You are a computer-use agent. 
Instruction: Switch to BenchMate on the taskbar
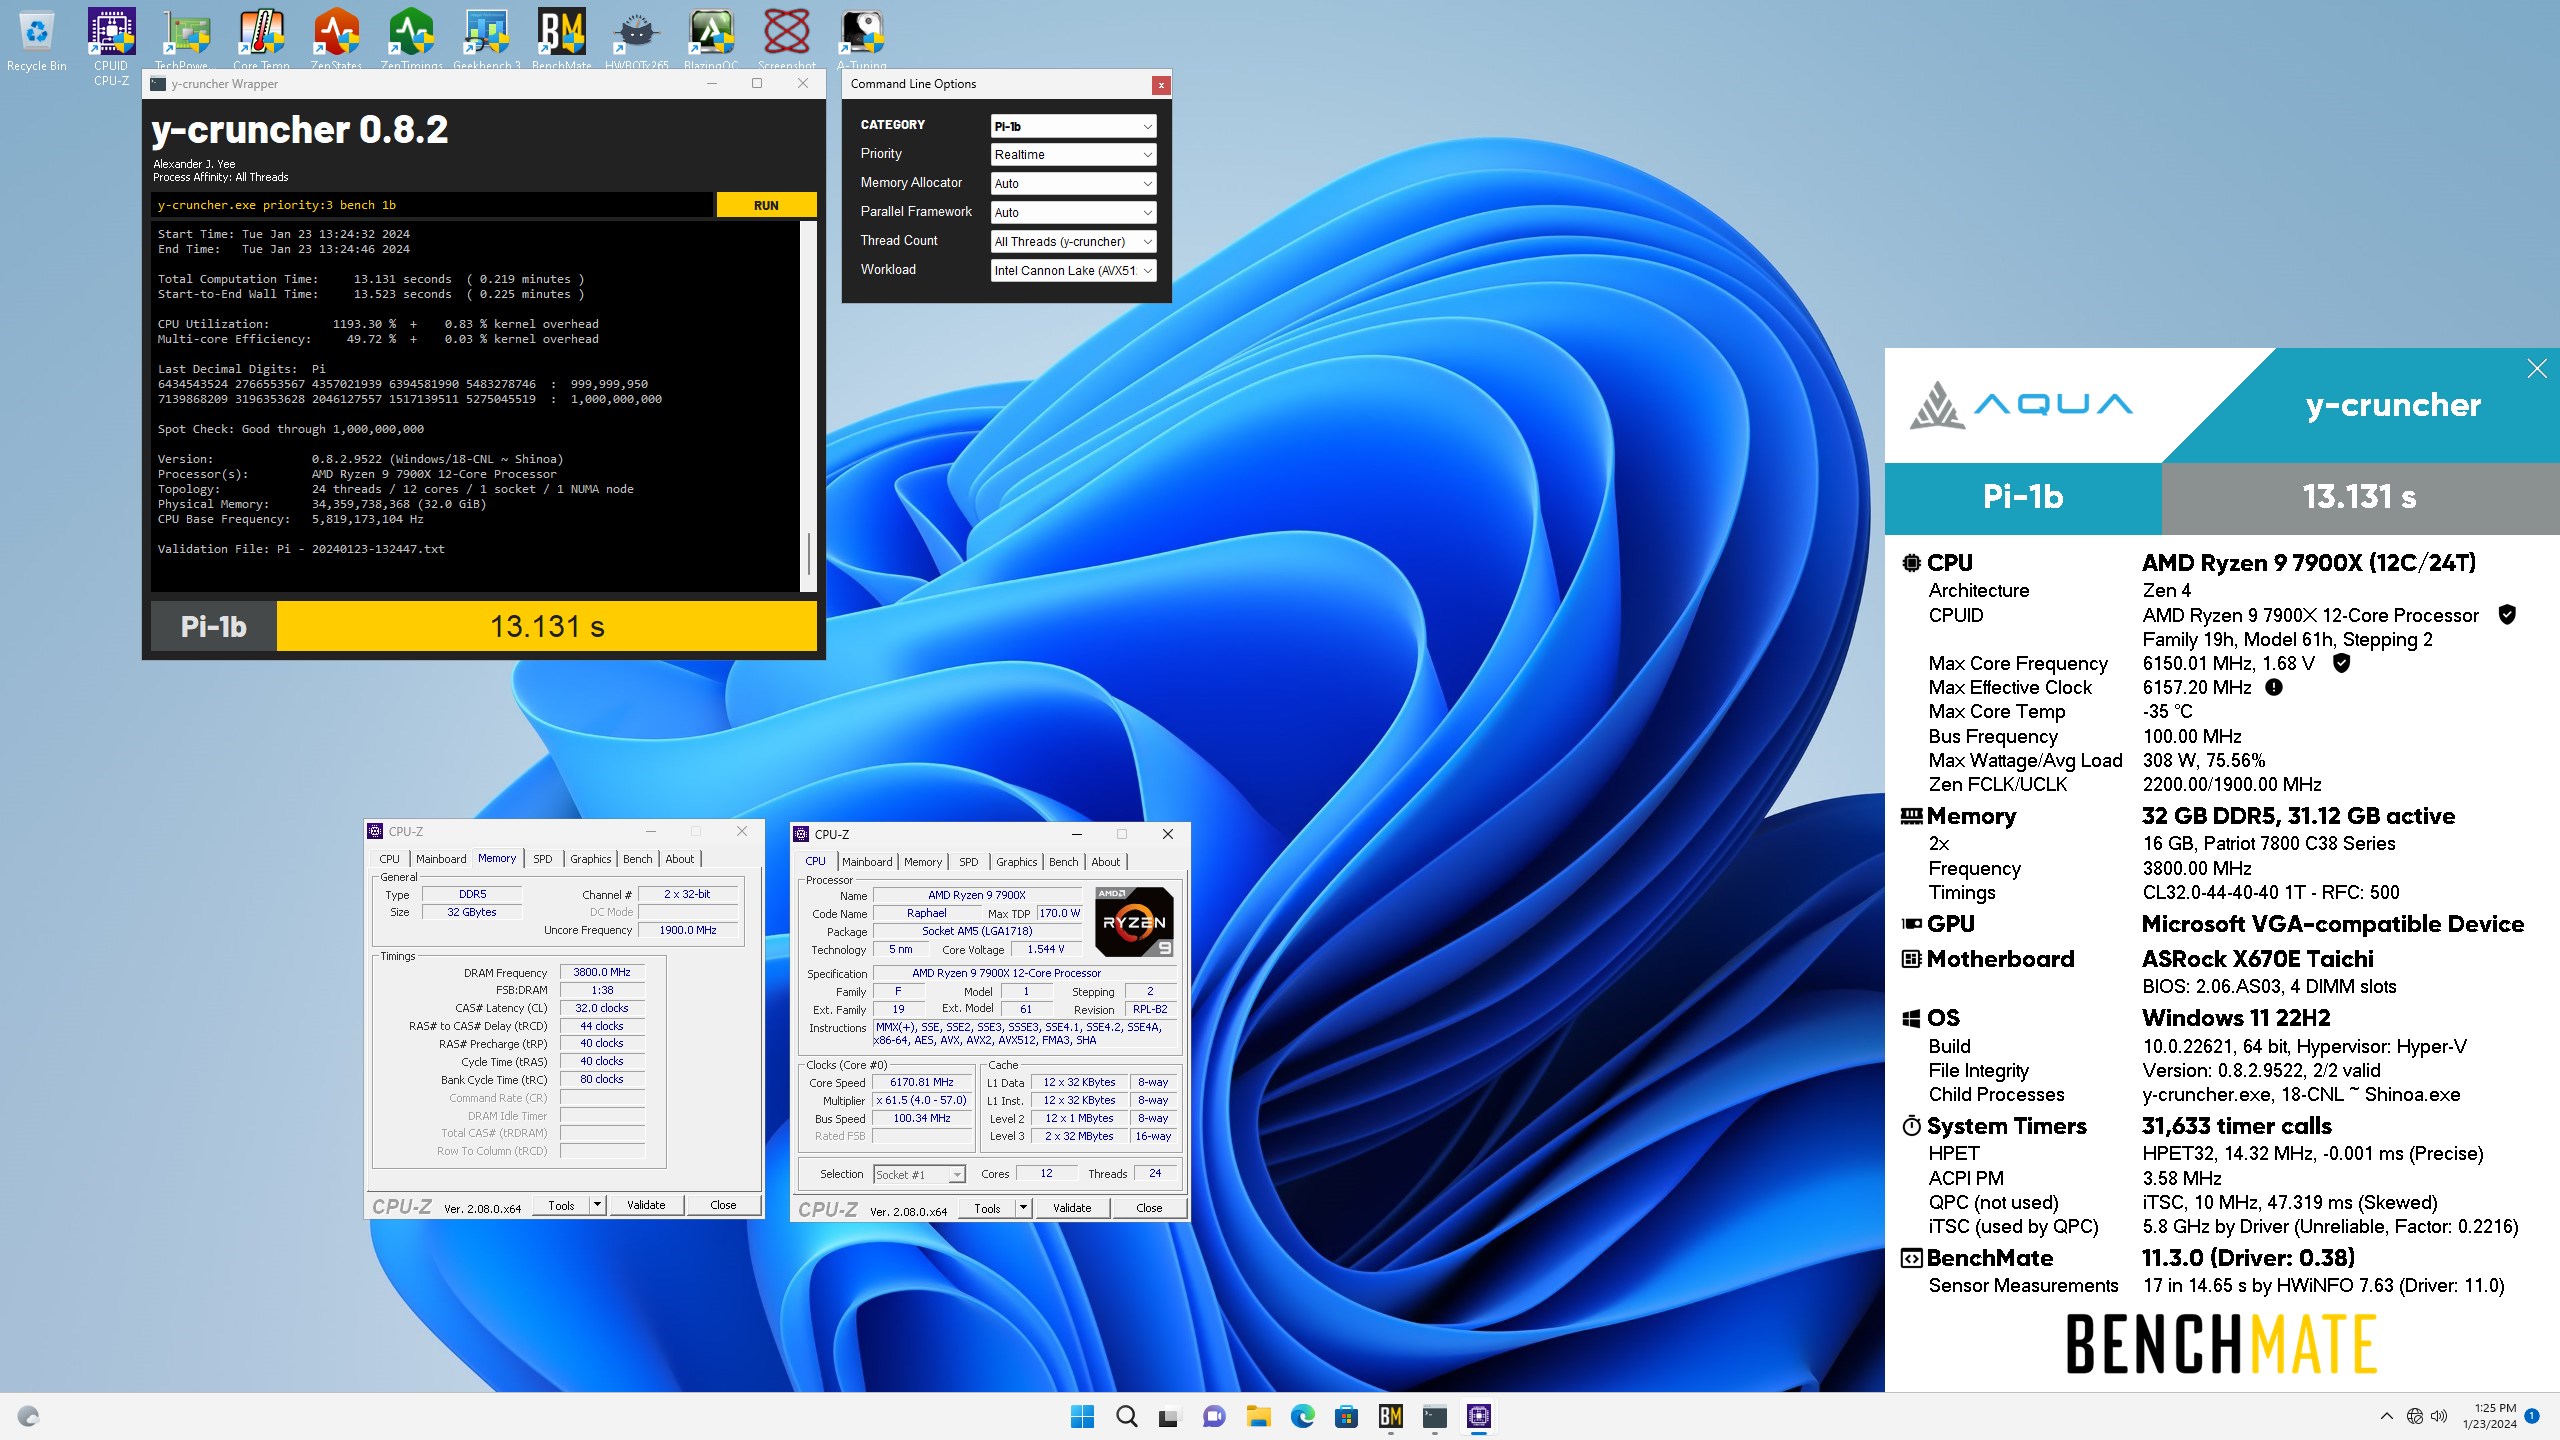(1390, 1416)
